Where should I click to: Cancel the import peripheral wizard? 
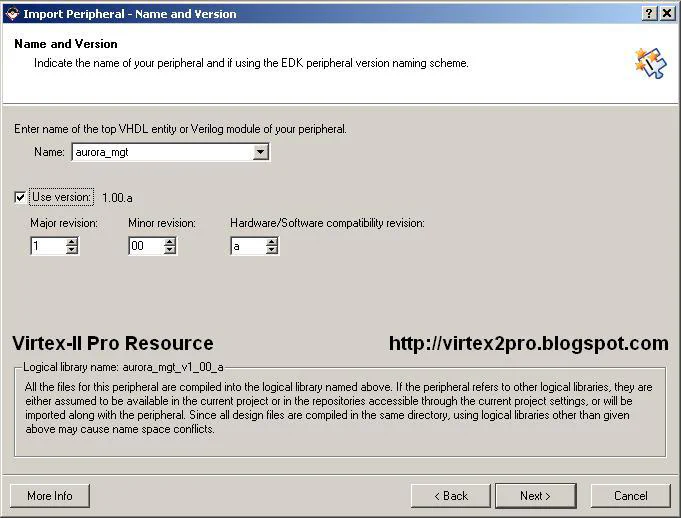coord(630,496)
